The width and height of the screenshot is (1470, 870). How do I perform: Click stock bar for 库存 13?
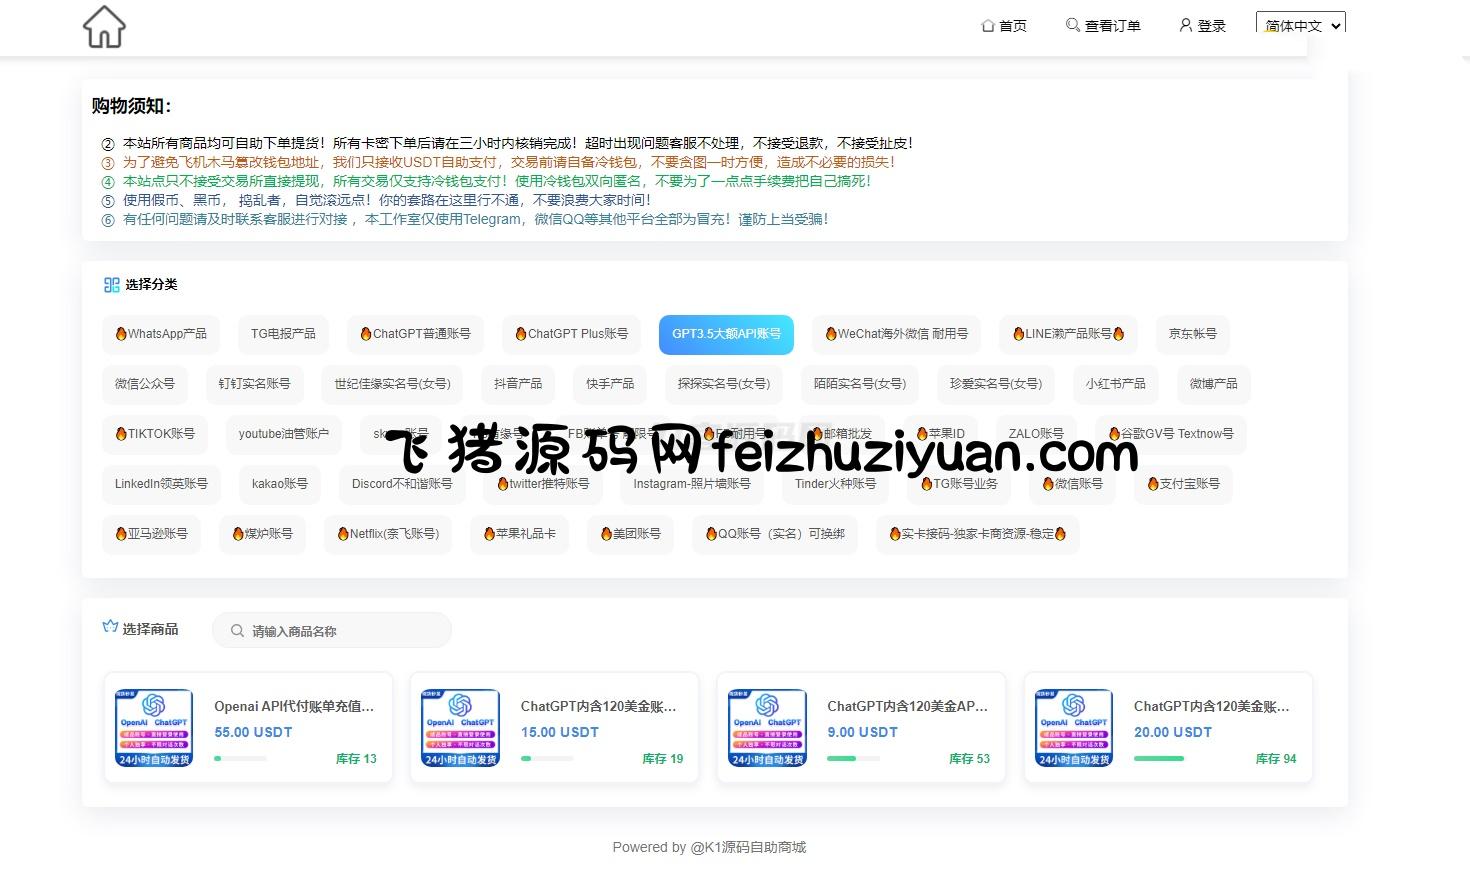240,759
